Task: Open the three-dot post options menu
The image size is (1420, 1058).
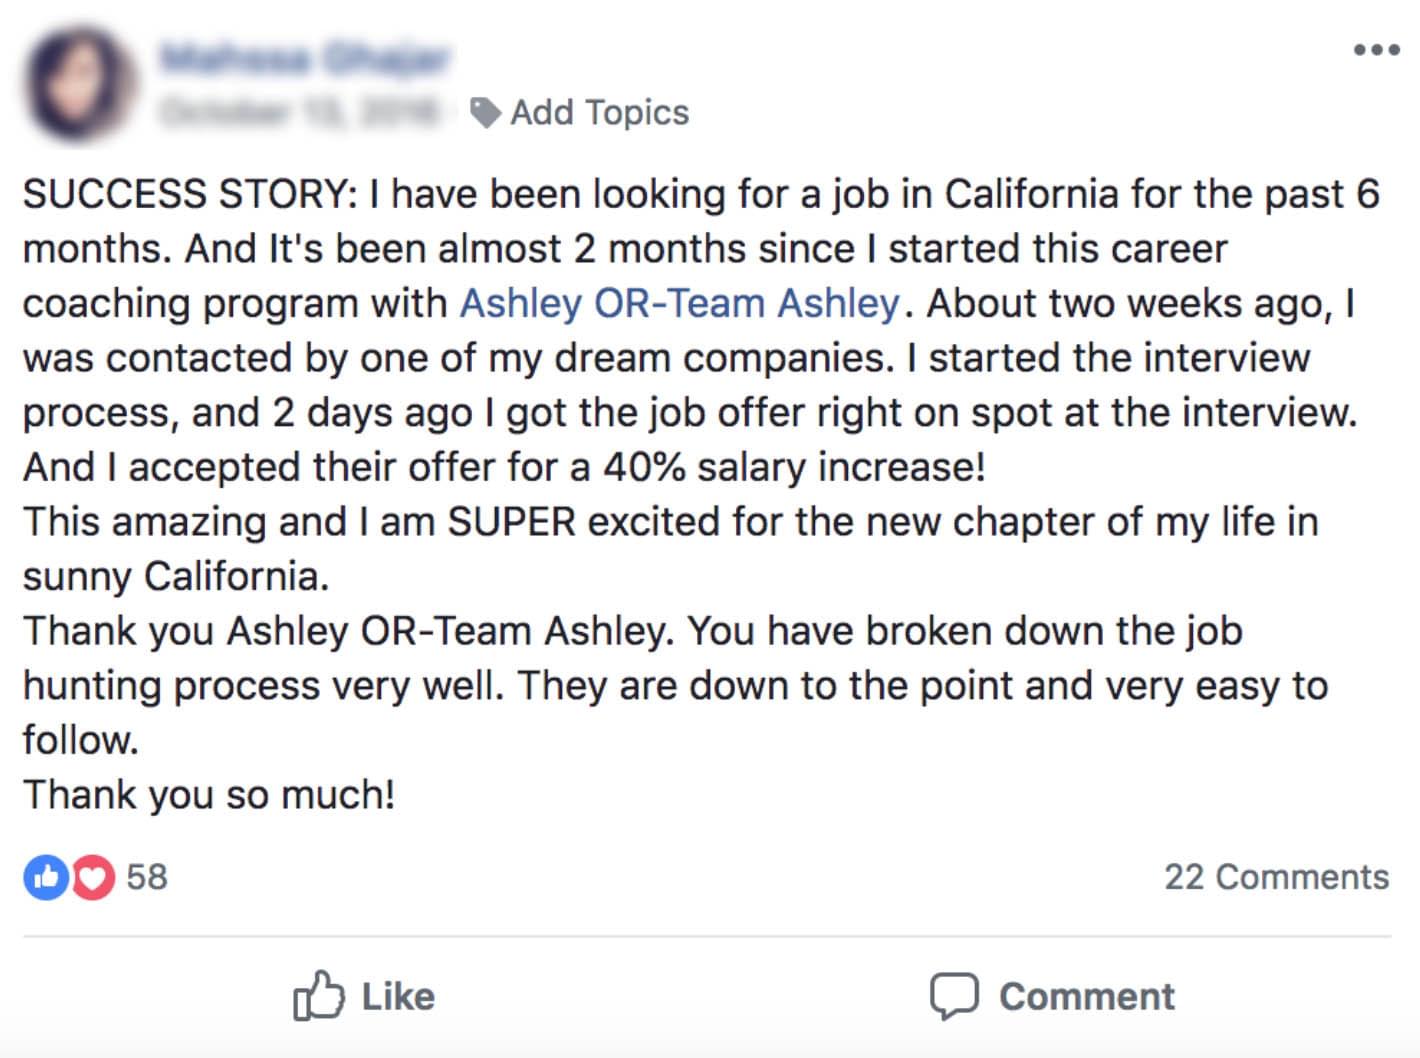Action: click(1376, 50)
